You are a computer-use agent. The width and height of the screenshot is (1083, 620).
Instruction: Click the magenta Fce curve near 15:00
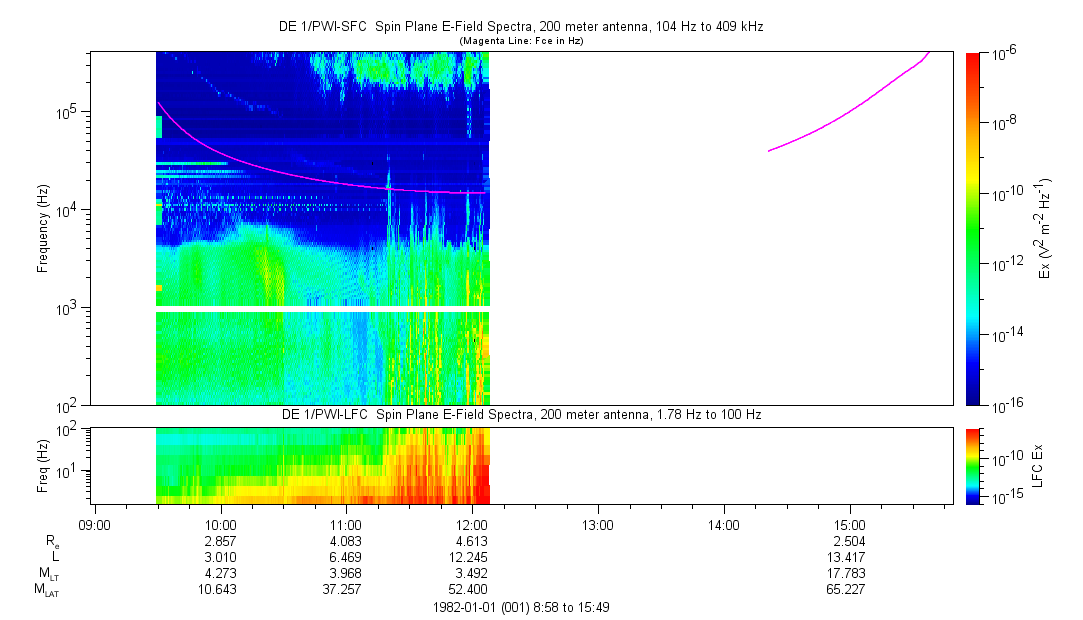(x=850, y=113)
